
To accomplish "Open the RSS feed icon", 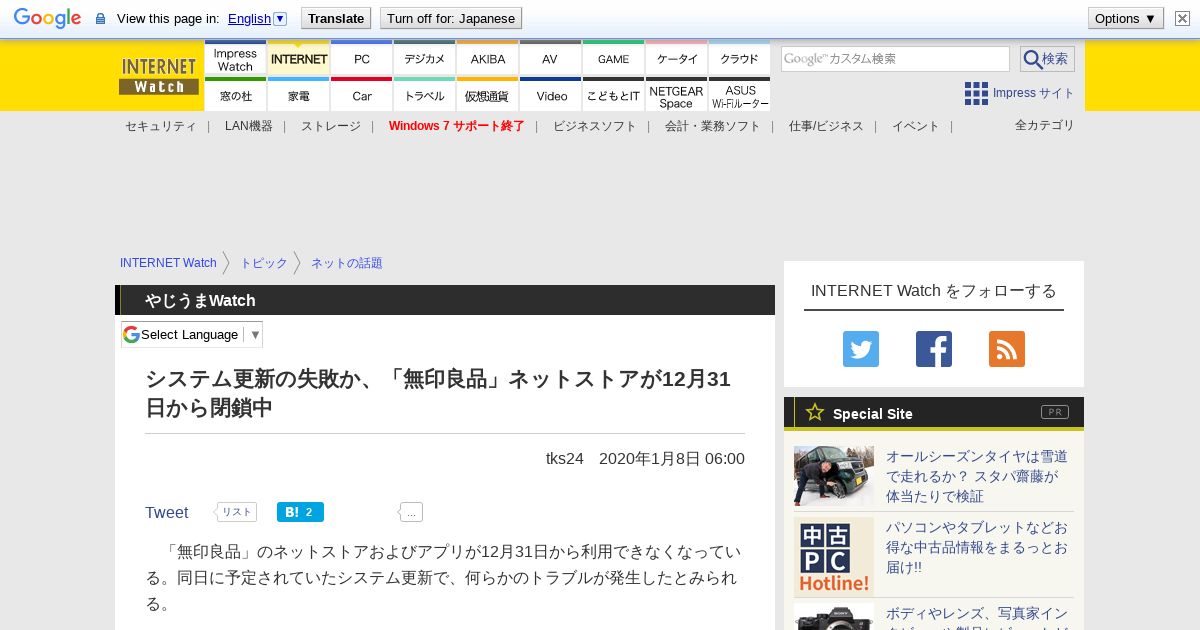I will pos(1007,349).
